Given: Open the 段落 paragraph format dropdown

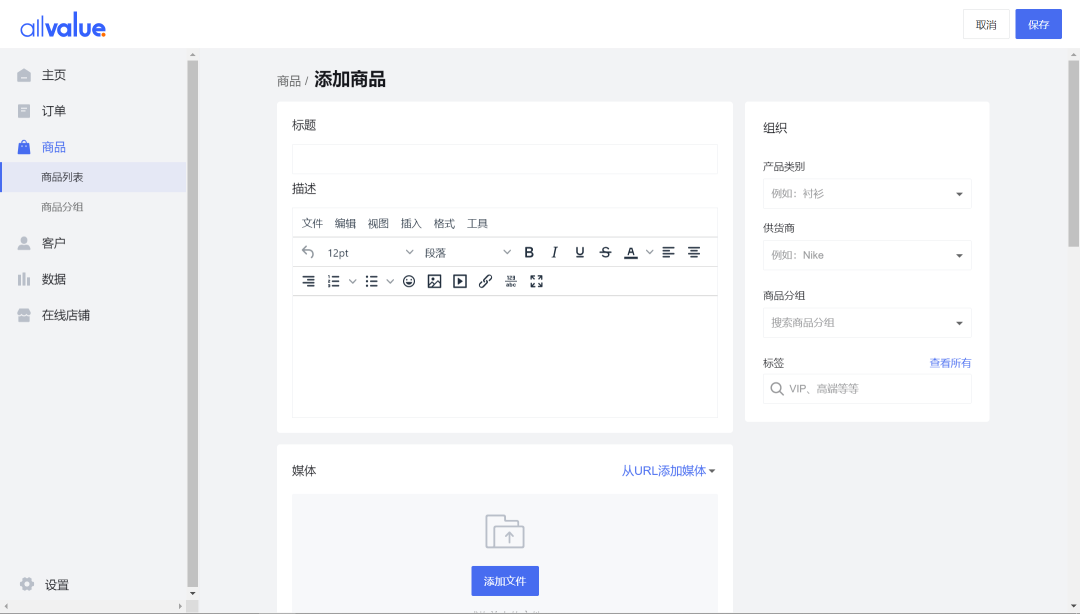Looking at the screenshot, I should (468, 252).
